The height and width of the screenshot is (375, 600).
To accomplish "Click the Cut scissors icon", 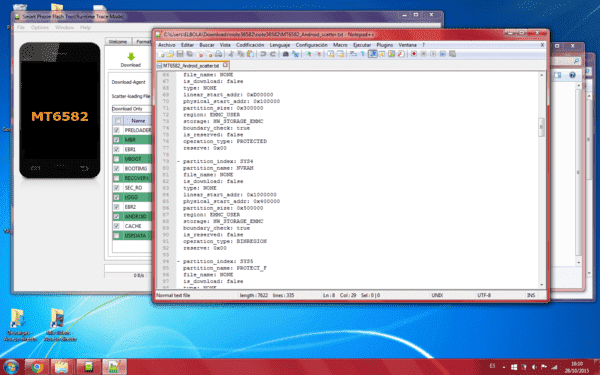I will click(x=231, y=54).
